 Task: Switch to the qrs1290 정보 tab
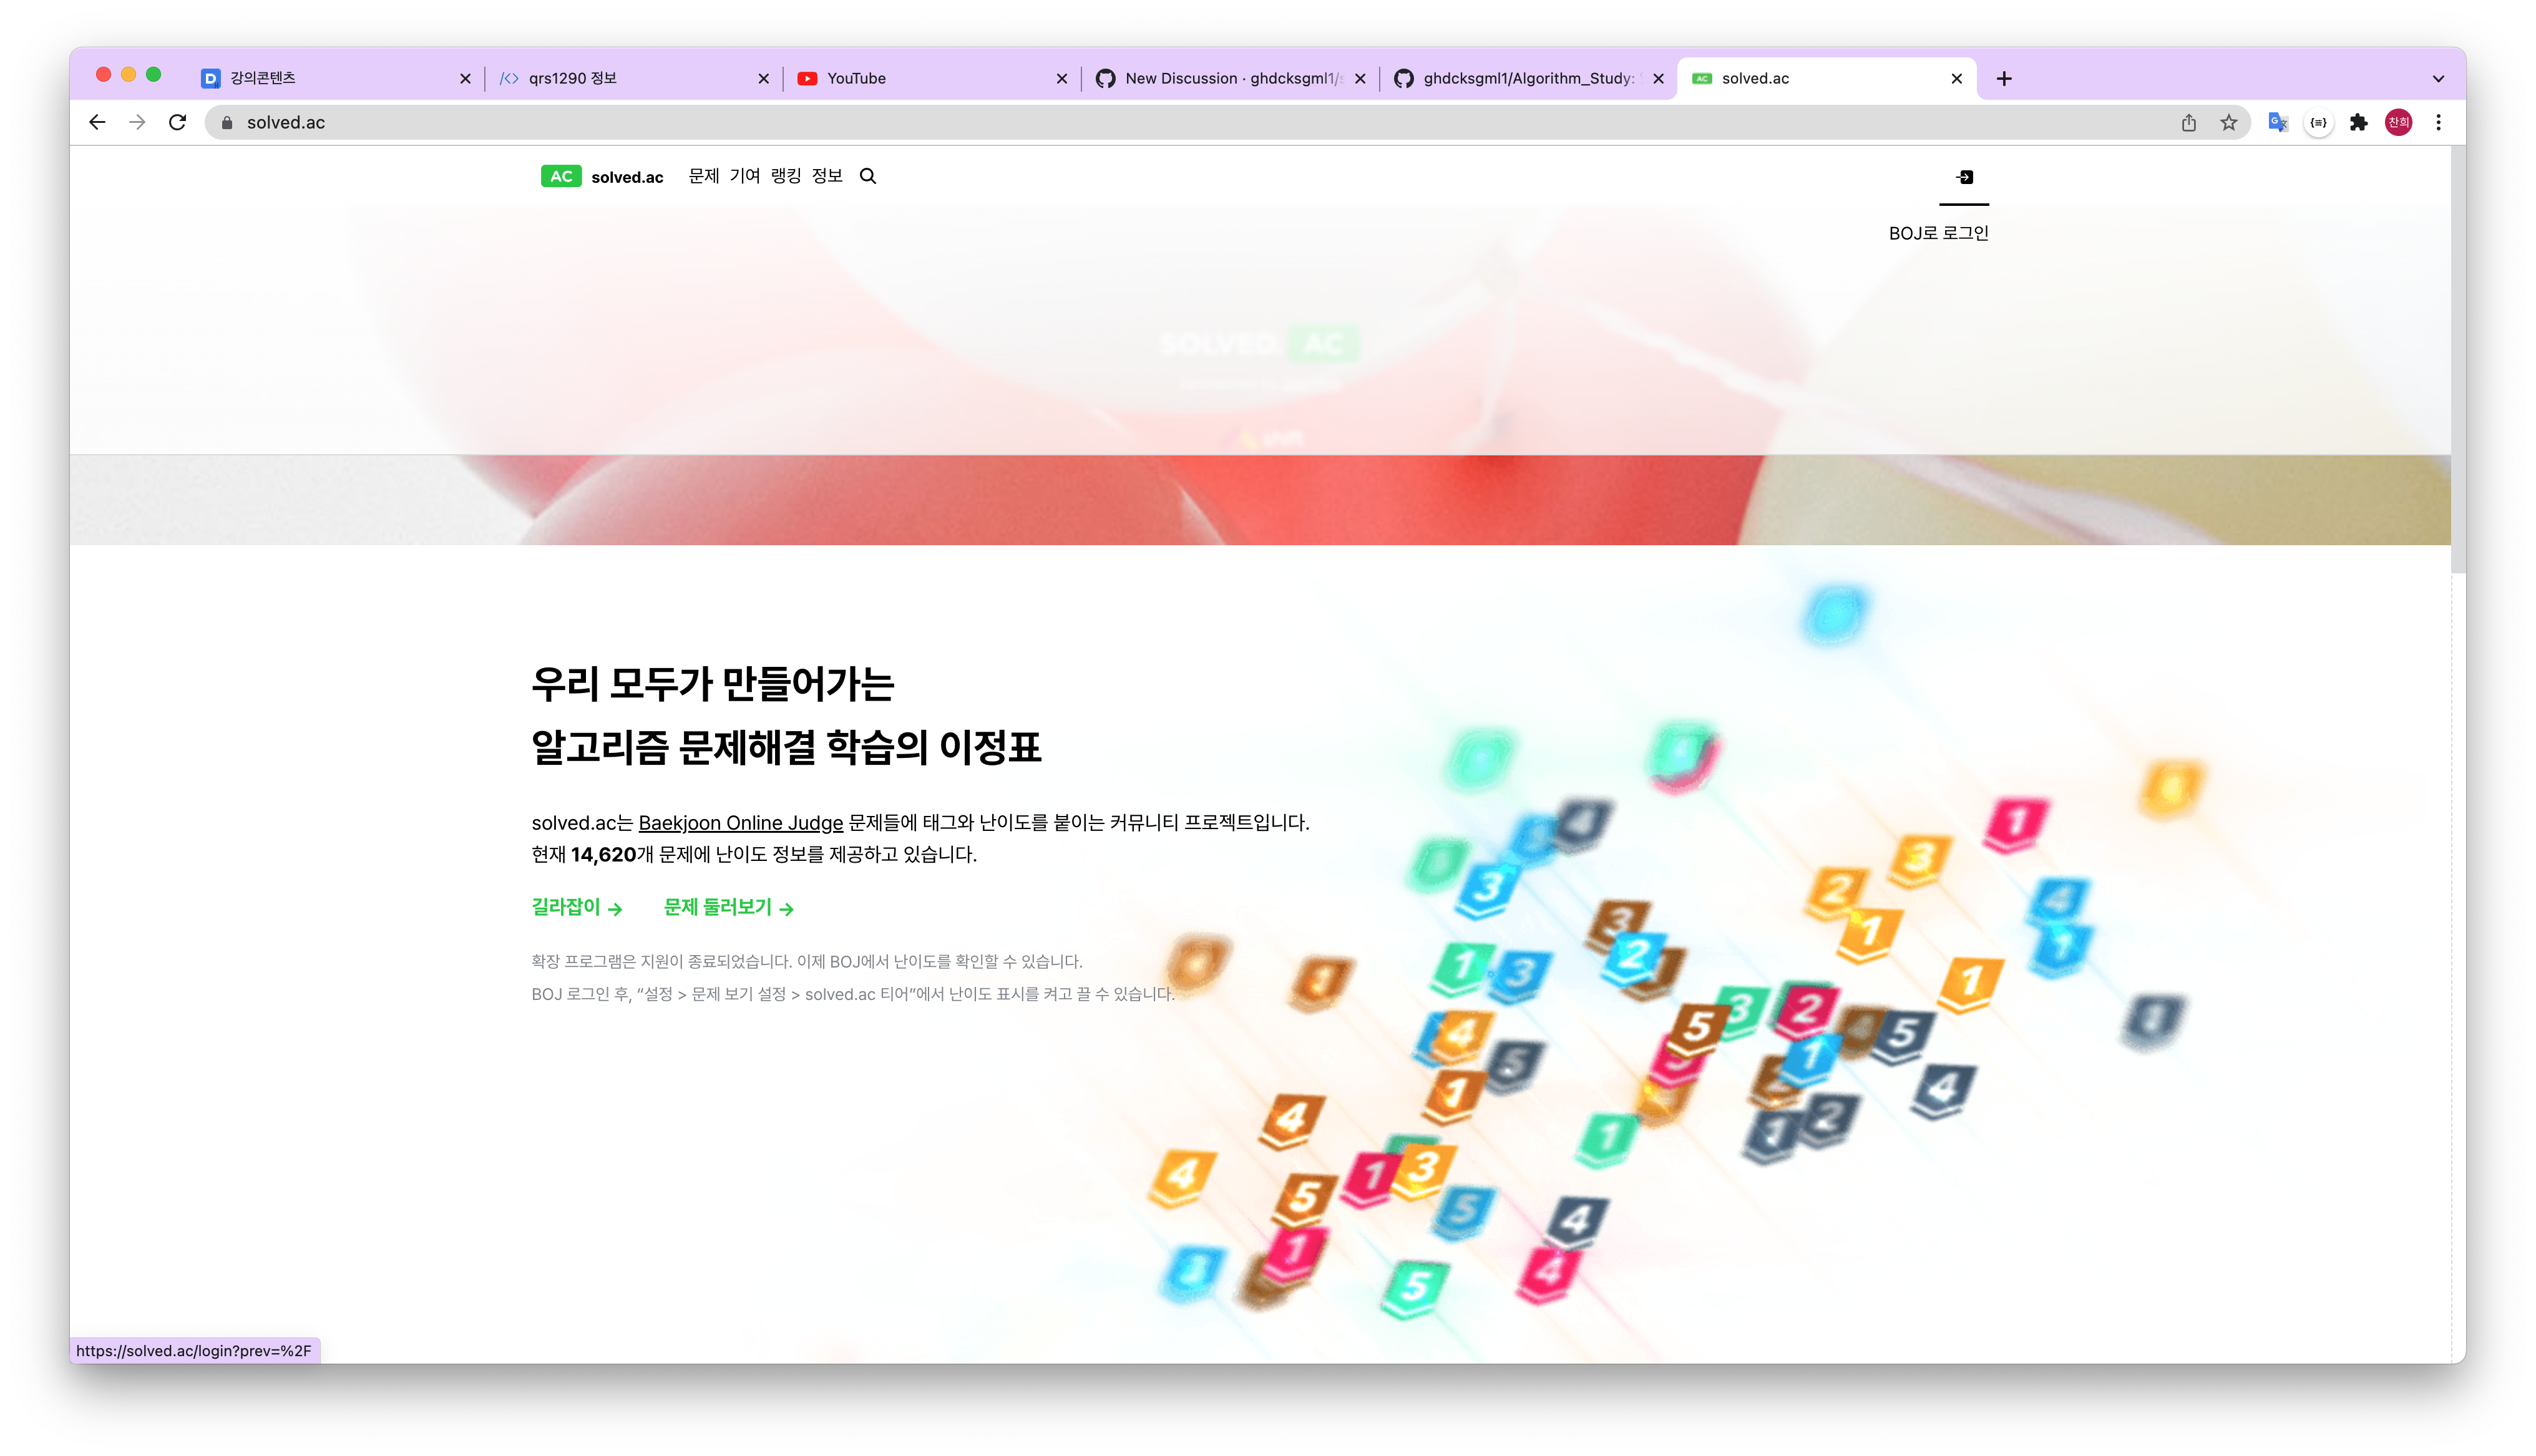[x=633, y=78]
